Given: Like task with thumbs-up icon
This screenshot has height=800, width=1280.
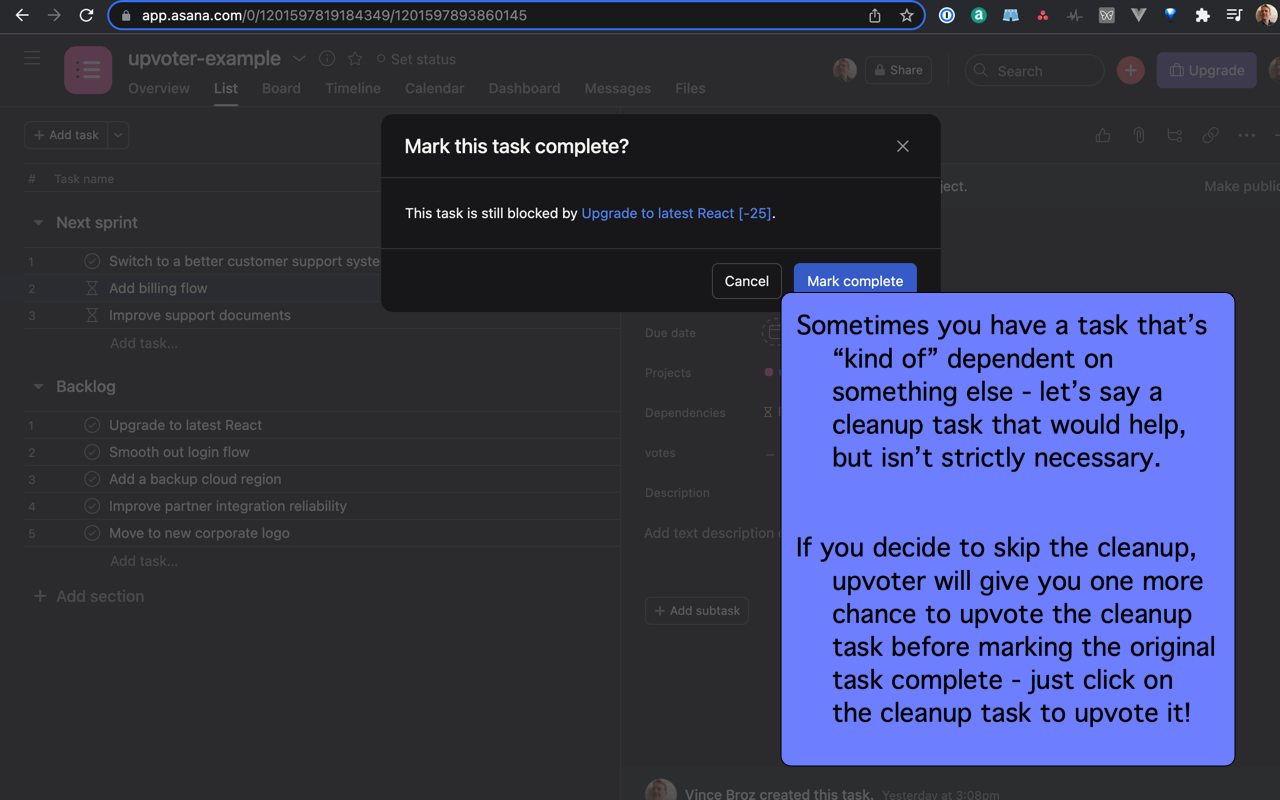Looking at the screenshot, I should click(1103, 135).
